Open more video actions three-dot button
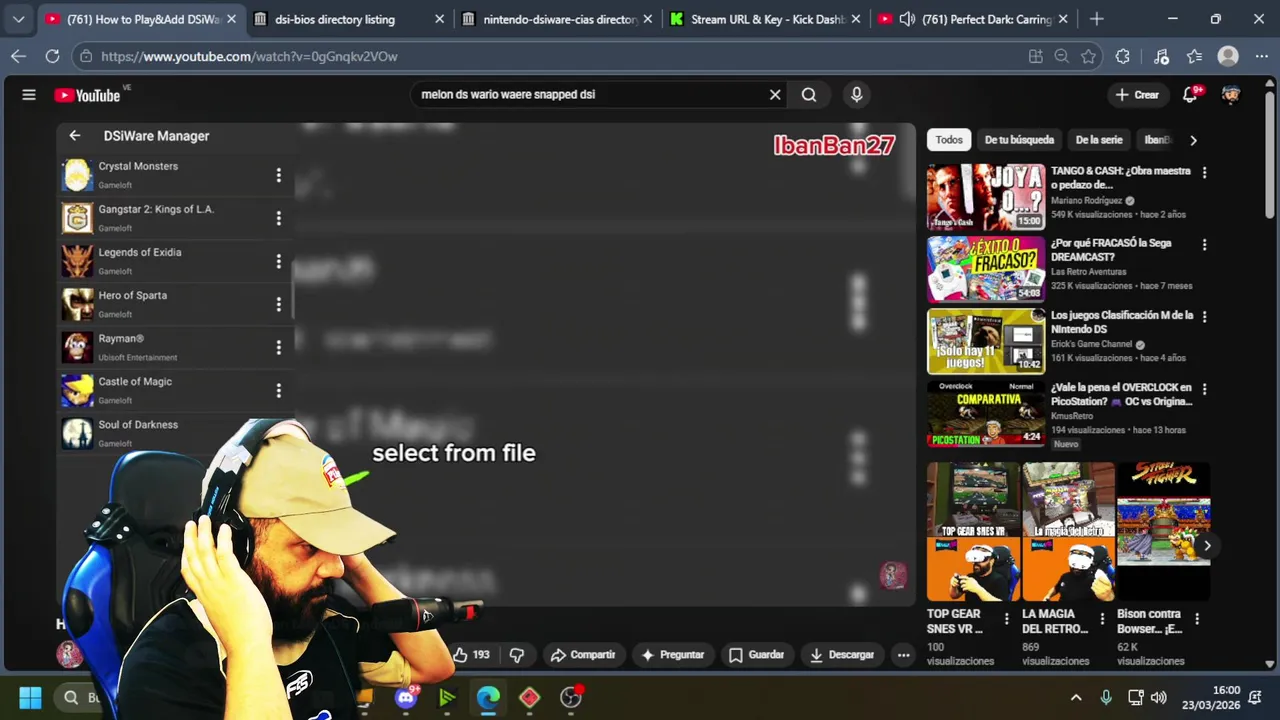This screenshot has height=720, width=1280. click(903, 655)
